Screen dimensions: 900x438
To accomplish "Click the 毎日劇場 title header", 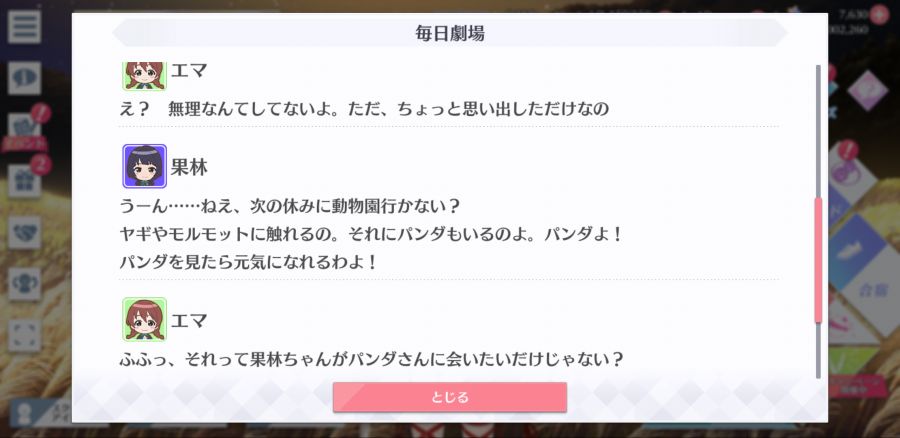I will (x=450, y=33).
